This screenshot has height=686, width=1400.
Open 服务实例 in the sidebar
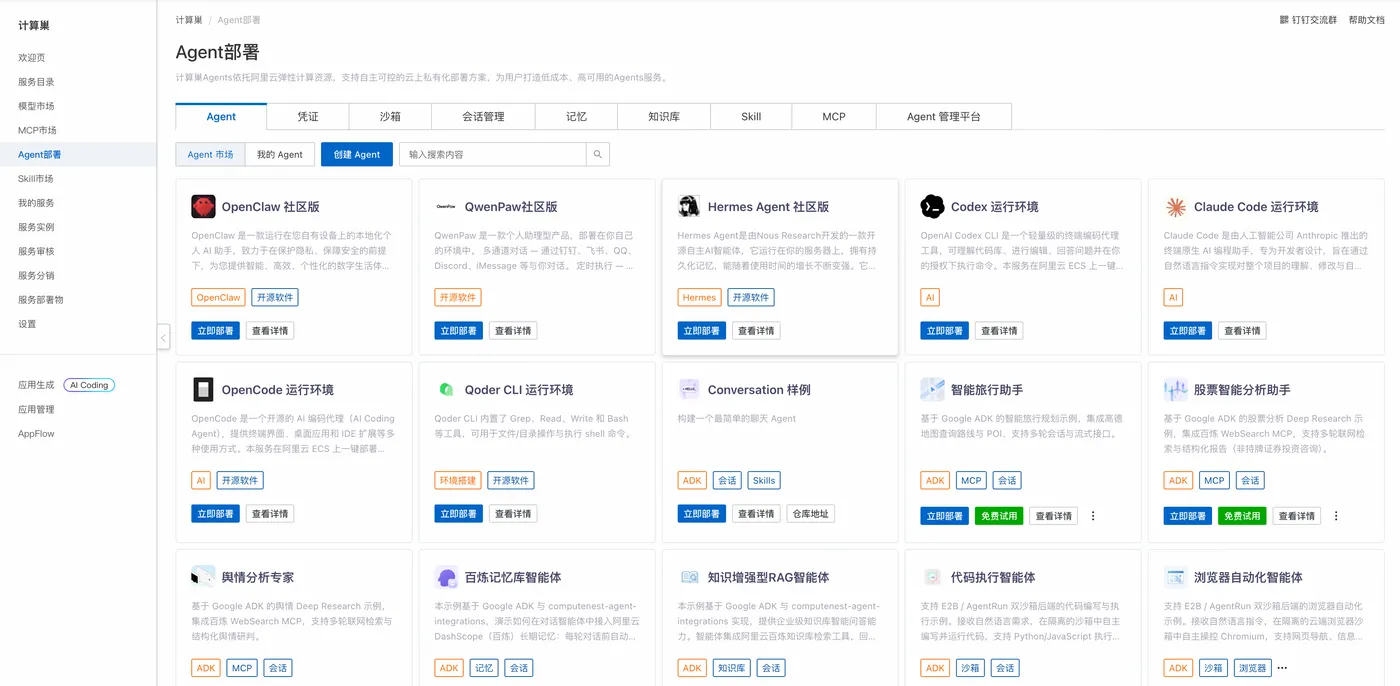36,227
